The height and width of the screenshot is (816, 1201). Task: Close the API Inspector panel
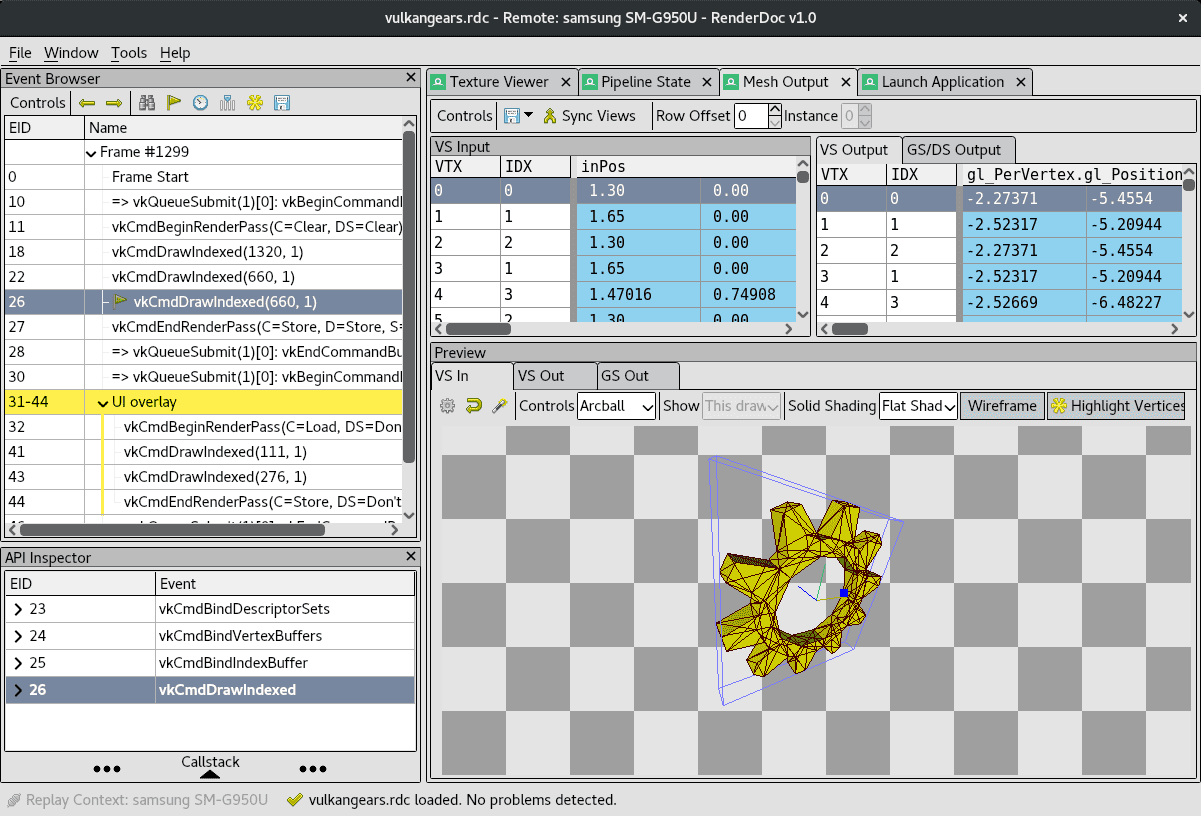[411, 557]
